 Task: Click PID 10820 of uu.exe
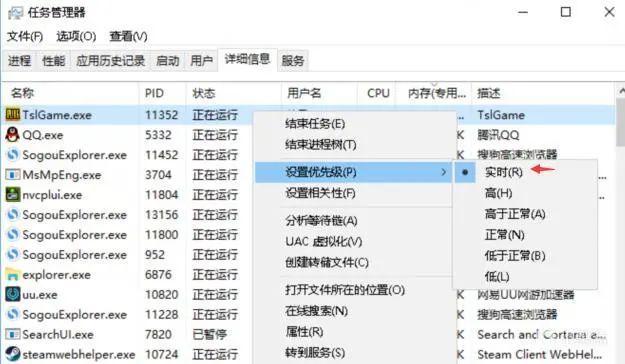(x=161, y=294)
